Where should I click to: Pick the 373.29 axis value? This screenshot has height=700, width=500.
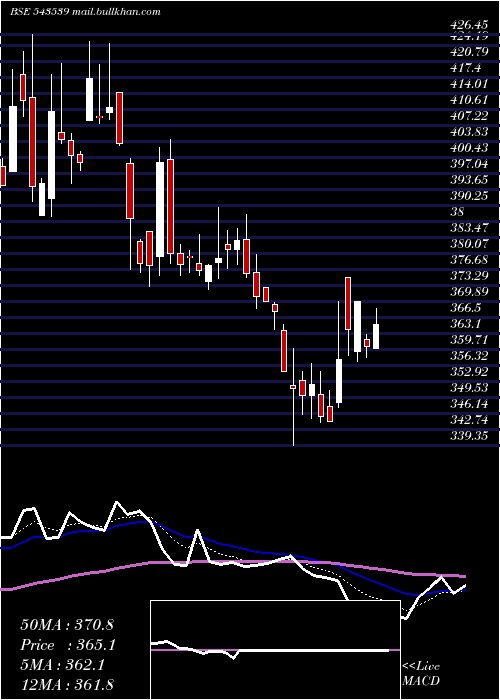tap(469, 276)
